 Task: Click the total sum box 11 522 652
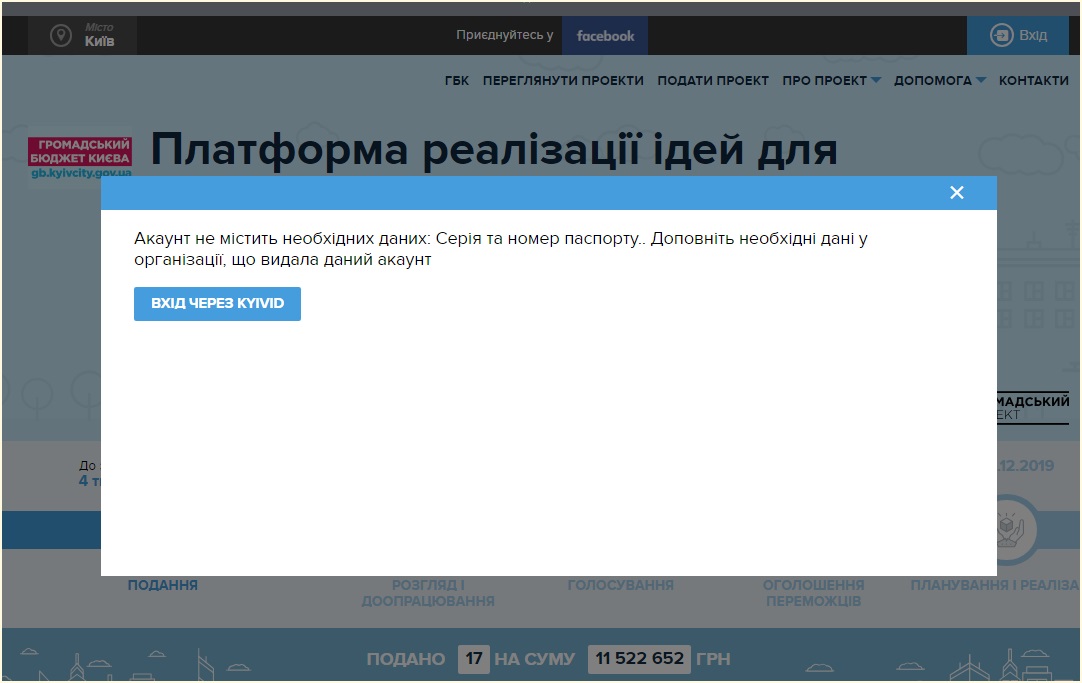pos(639,659)
